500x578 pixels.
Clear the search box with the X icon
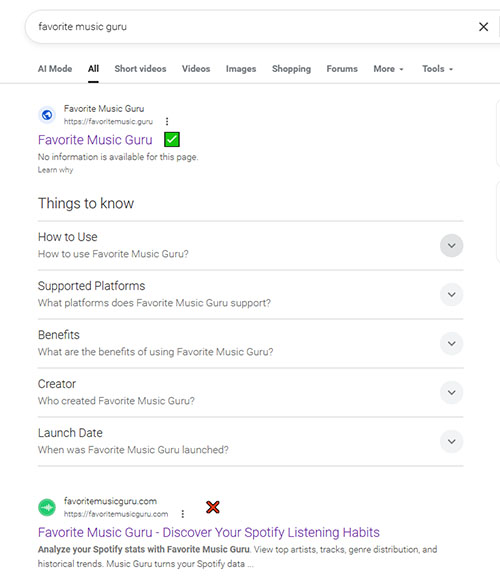pos(483,27)
